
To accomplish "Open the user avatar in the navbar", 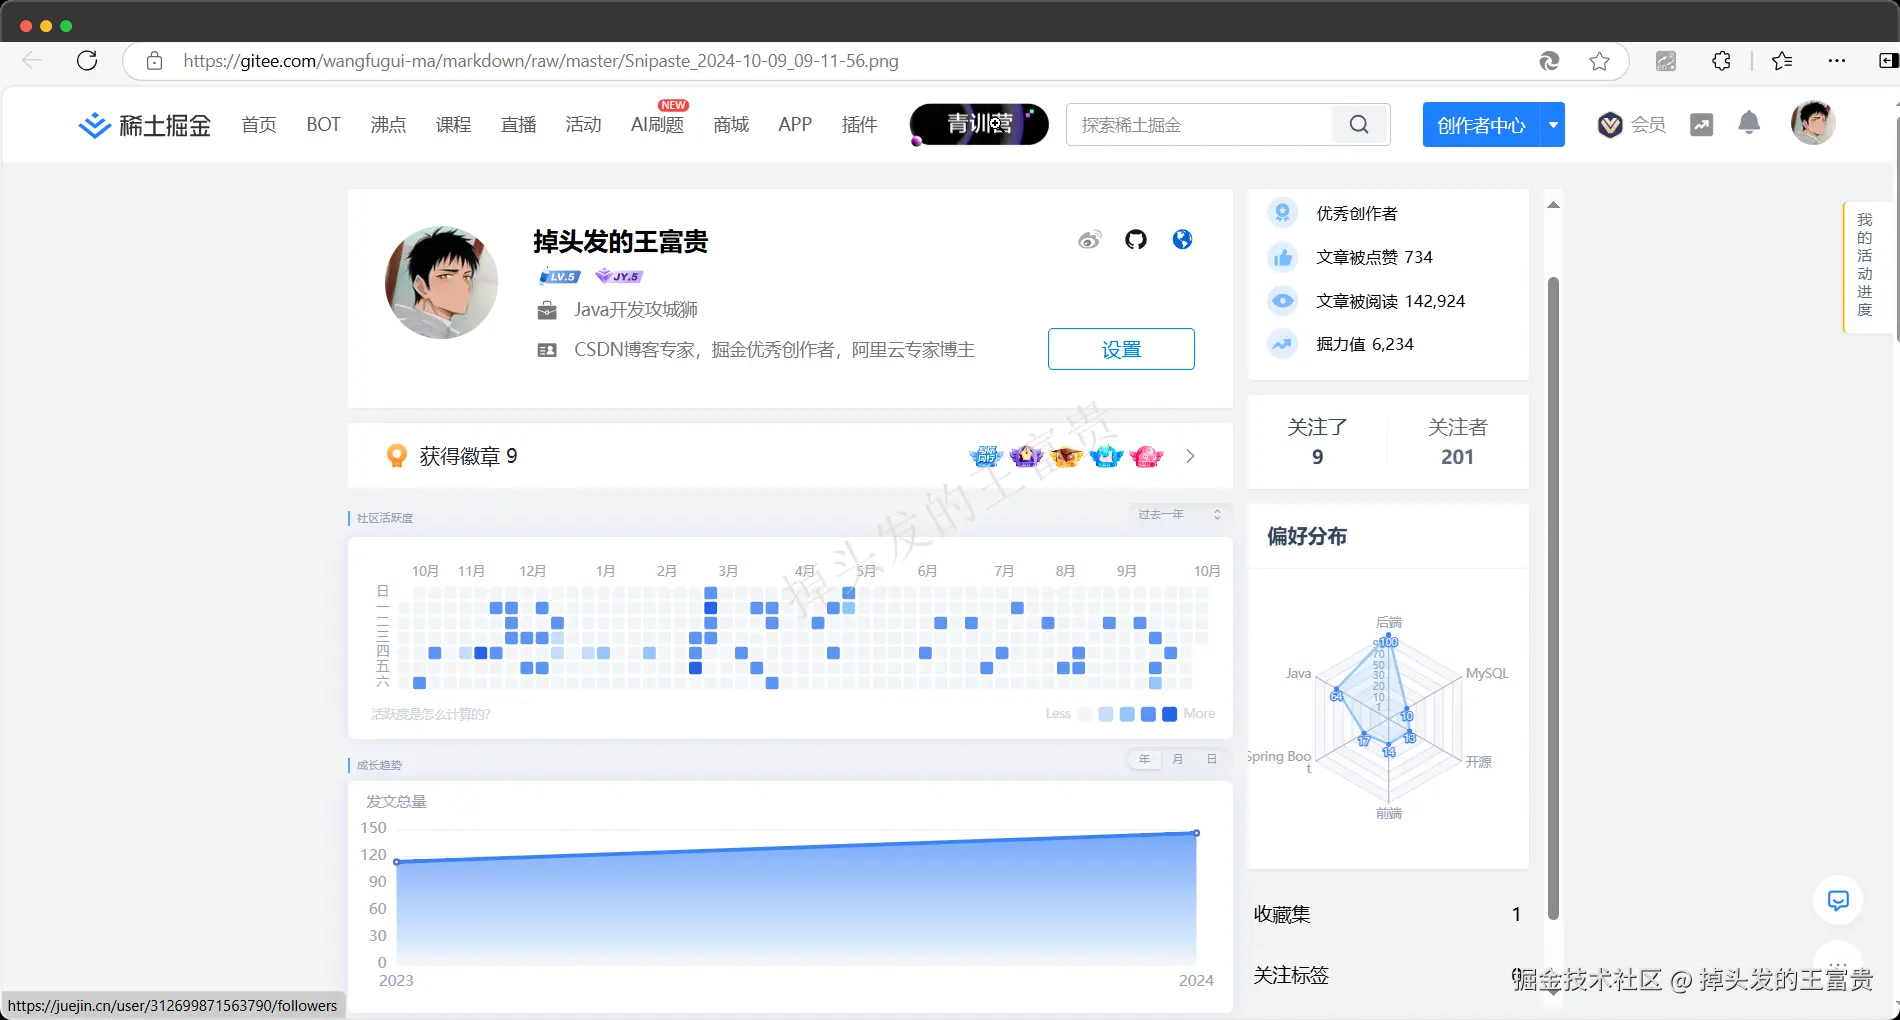I will (x=1813, y=123).
